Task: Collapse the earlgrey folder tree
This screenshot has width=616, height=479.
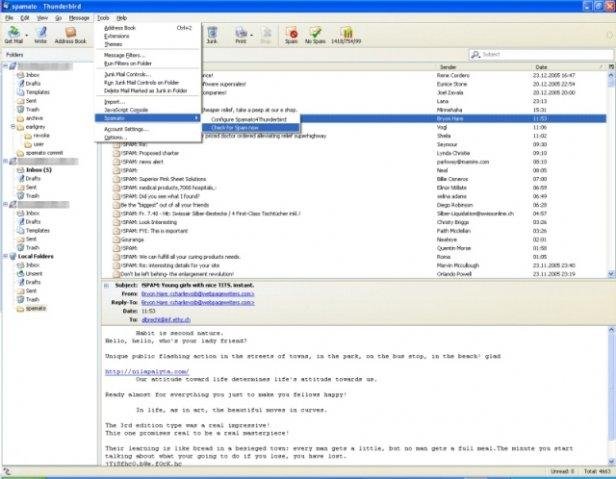Action: (13, 127)
